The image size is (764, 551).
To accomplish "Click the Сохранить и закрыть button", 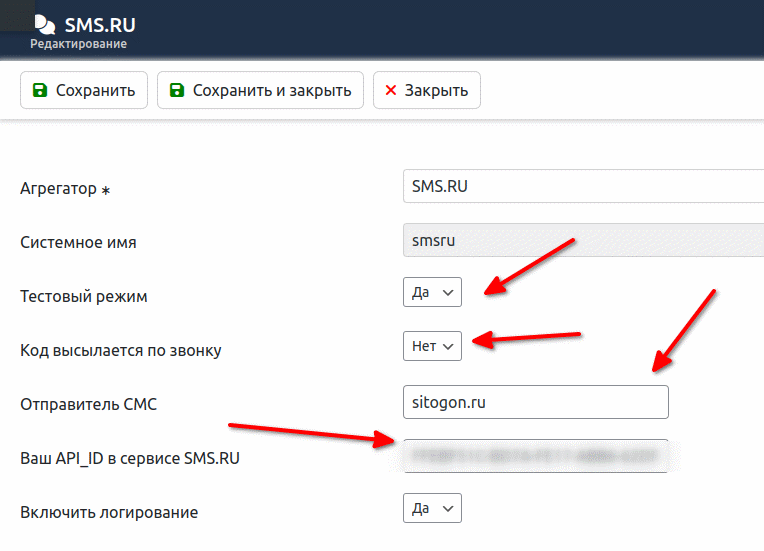I will pos(260,90).
